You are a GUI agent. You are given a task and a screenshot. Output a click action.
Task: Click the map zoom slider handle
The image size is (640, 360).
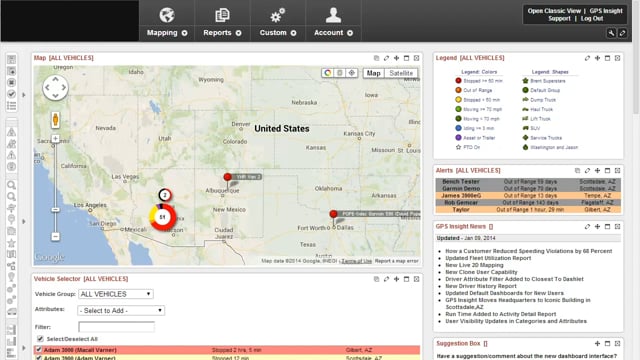(56, 209)
